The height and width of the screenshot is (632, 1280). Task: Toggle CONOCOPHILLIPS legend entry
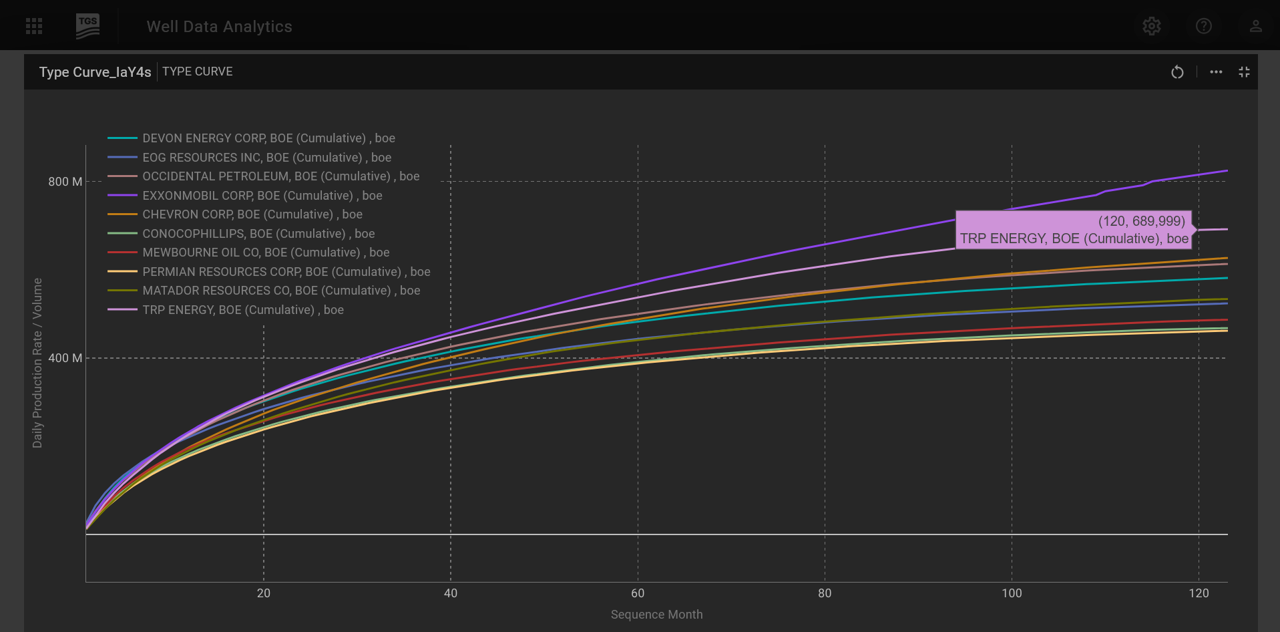click(x=241, y=233)
